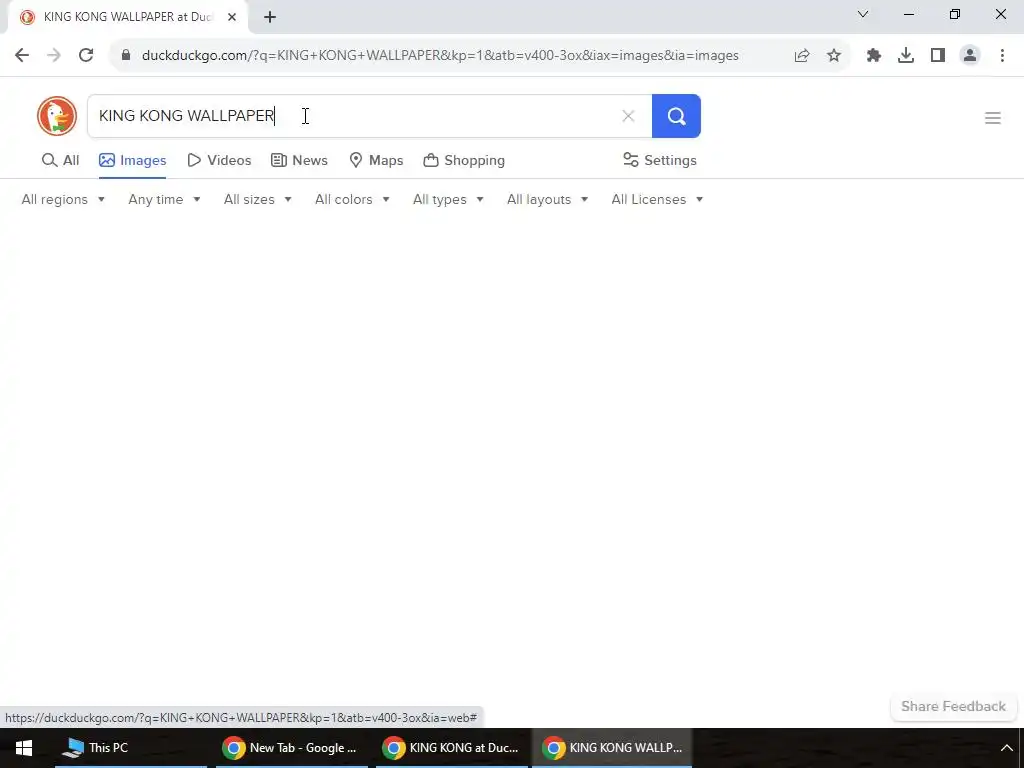Expand the All colors filter
This screenshot has height=768, width=1024.
pyautogui.click(x=352, y=199)
